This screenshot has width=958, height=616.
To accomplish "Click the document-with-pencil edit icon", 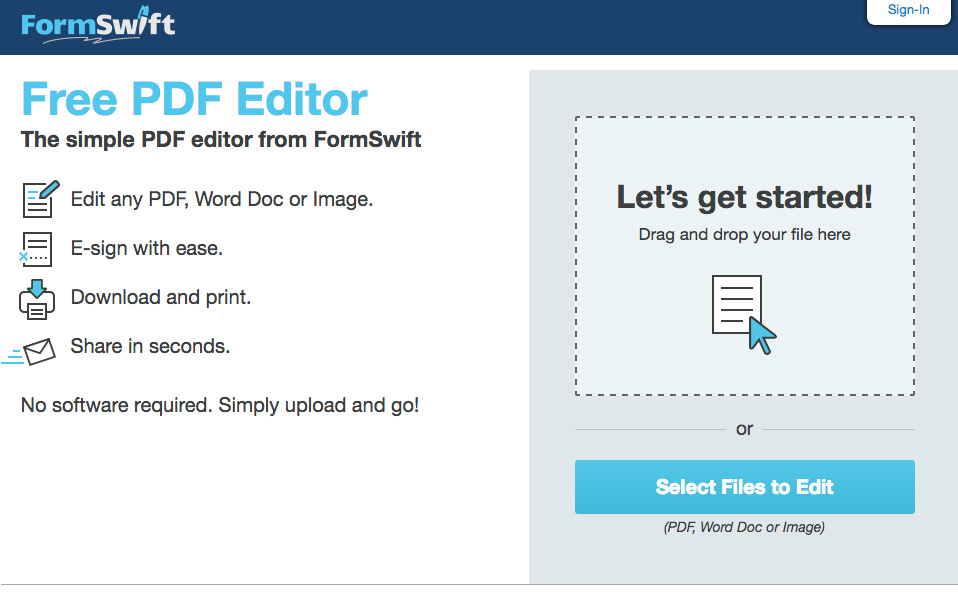I will (40, 199).
